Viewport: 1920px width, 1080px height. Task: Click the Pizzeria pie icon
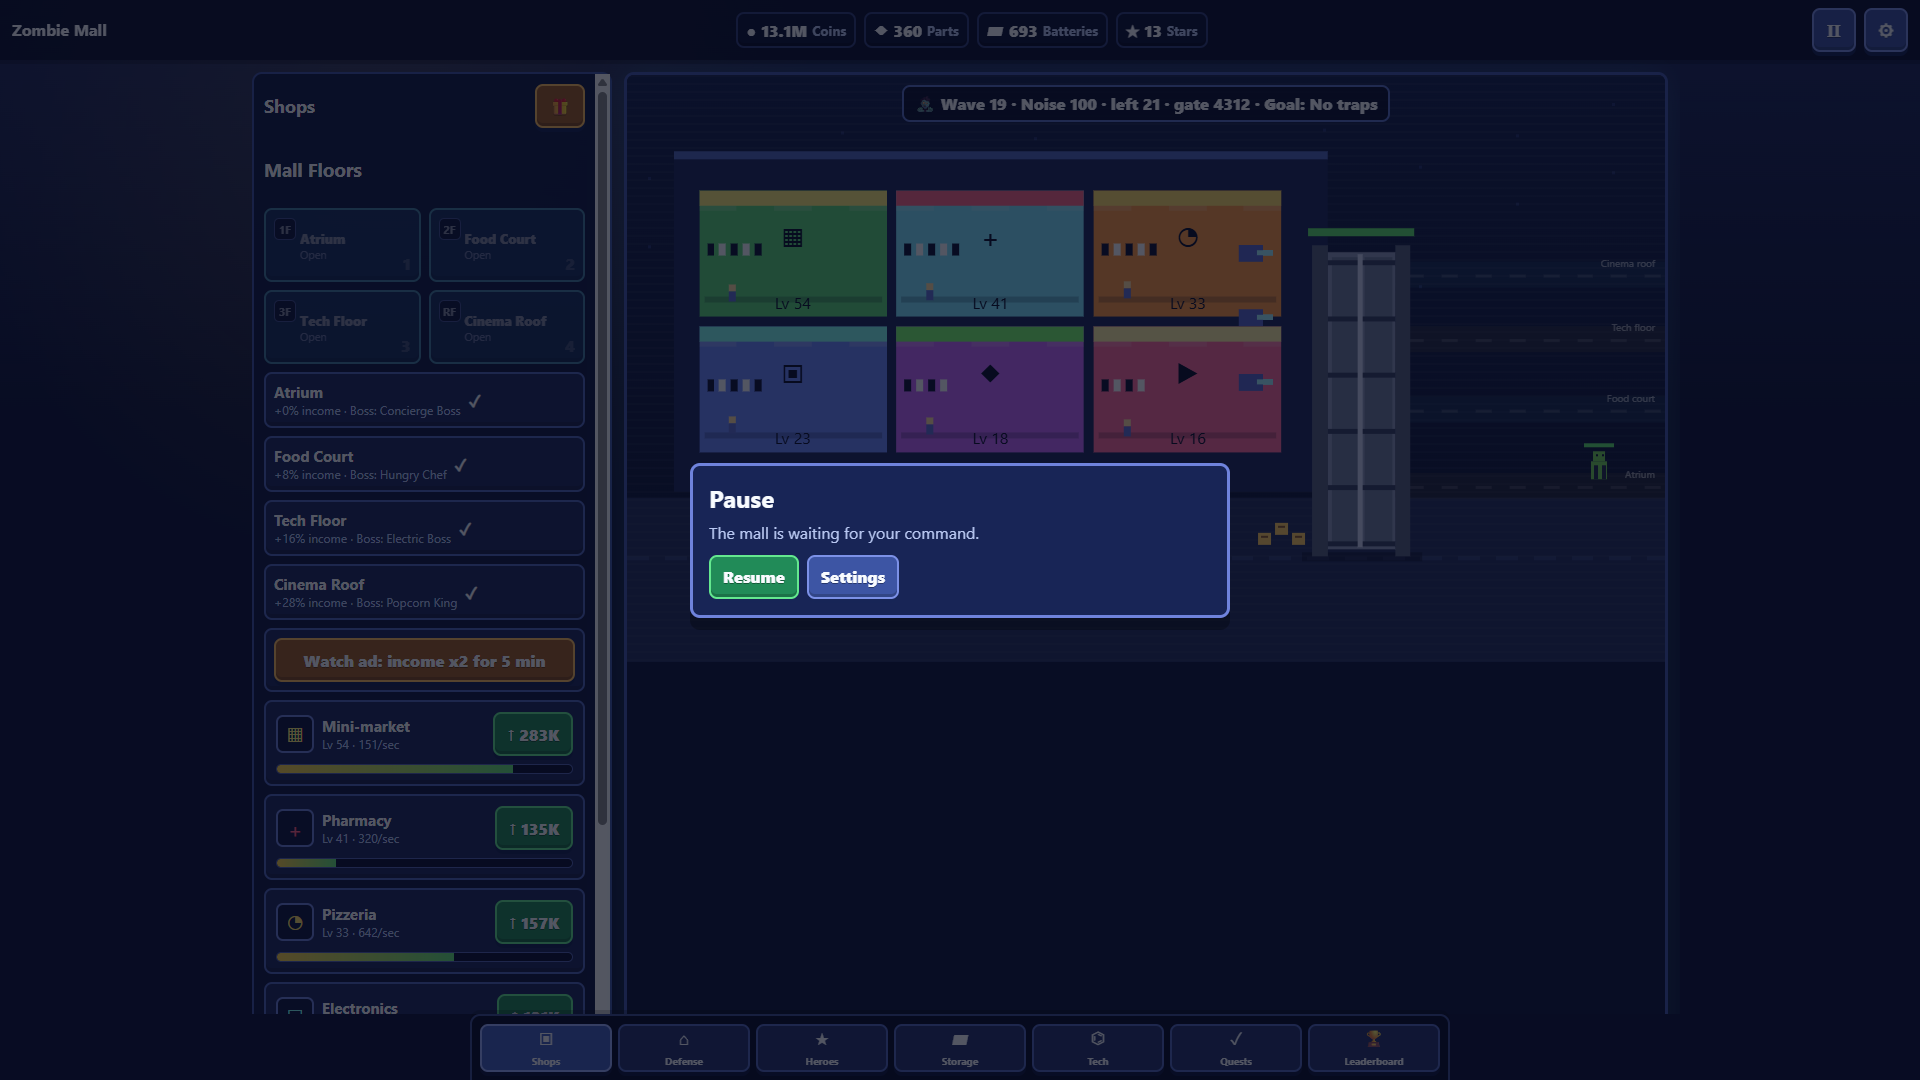click(295, 923)
